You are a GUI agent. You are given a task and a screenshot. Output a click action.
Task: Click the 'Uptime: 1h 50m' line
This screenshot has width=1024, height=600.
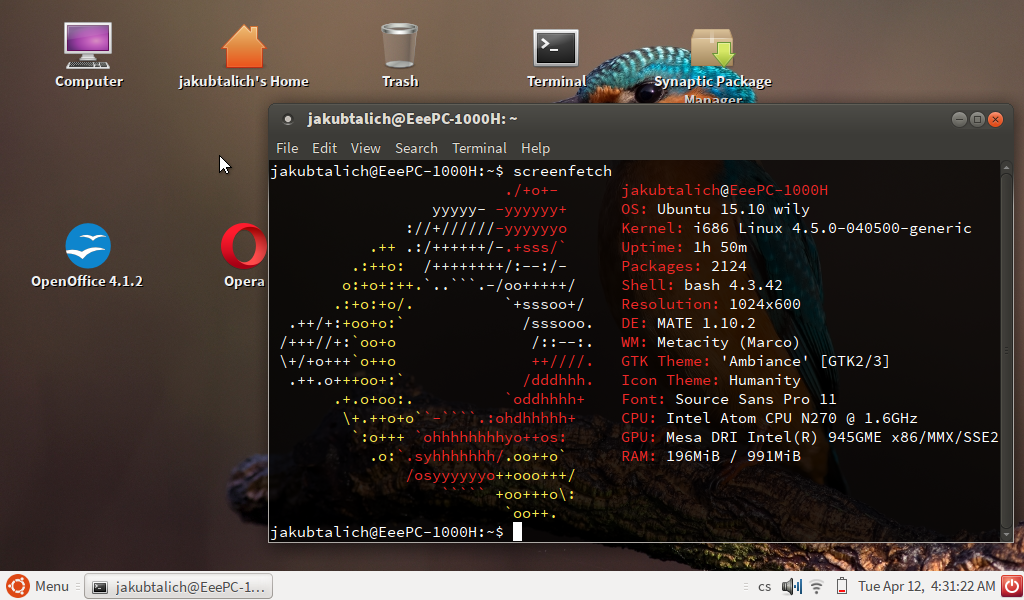point(684,247)
